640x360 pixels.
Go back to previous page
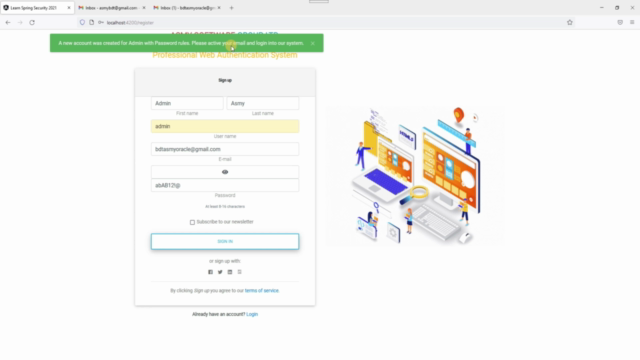[8, 22]
